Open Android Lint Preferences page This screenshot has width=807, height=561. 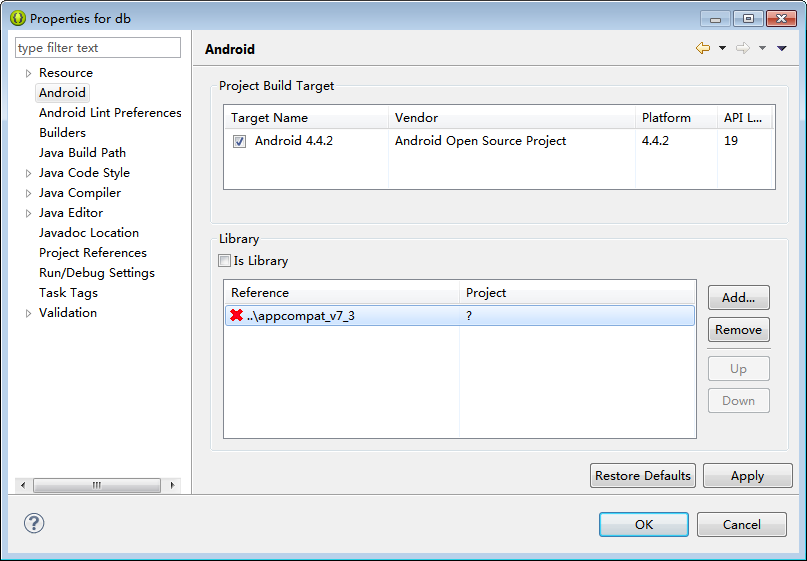pos(110,113)
